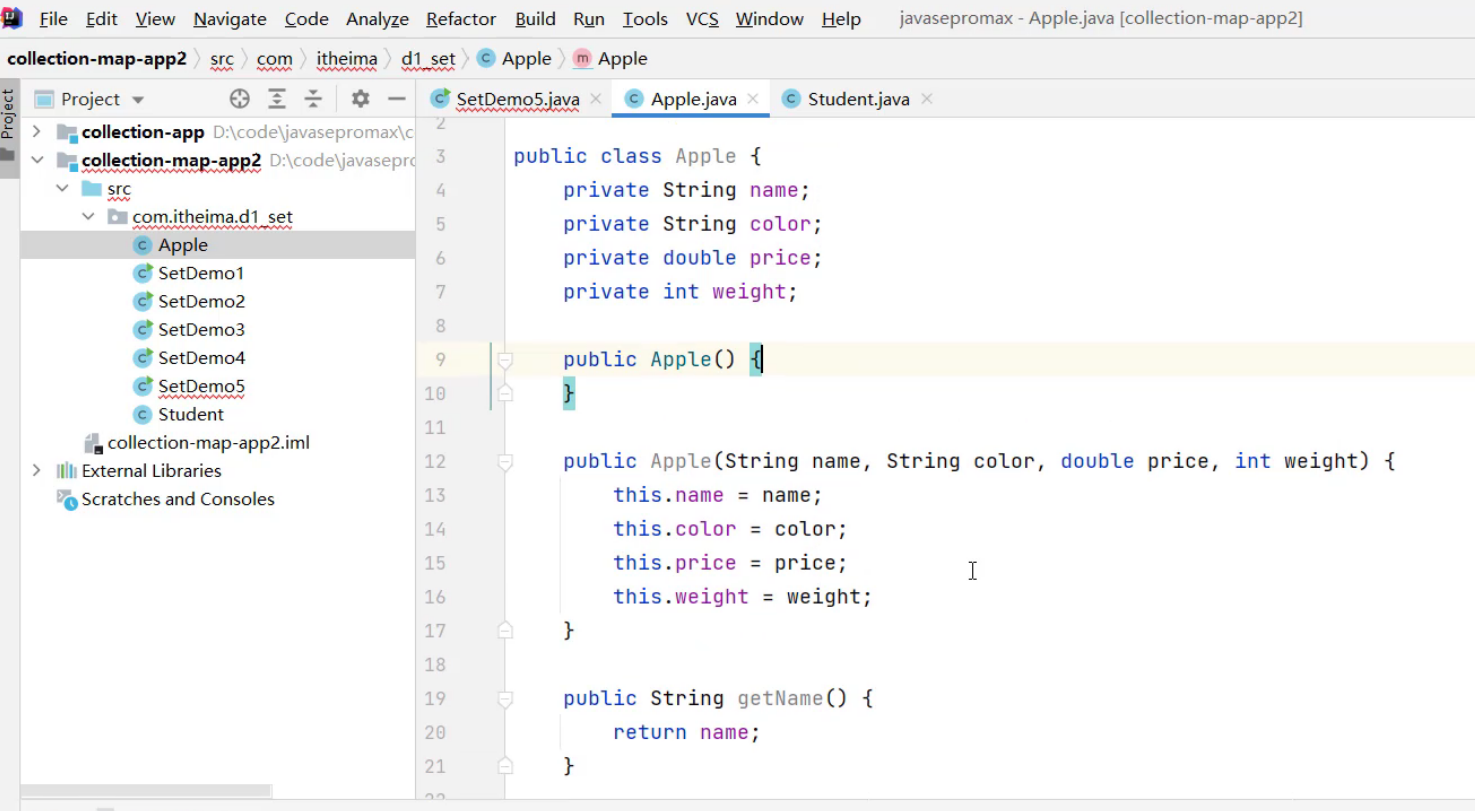The height and width of the screenshot is (811, 1475).
Task: Open the View menu
Action: pos(155,19)
